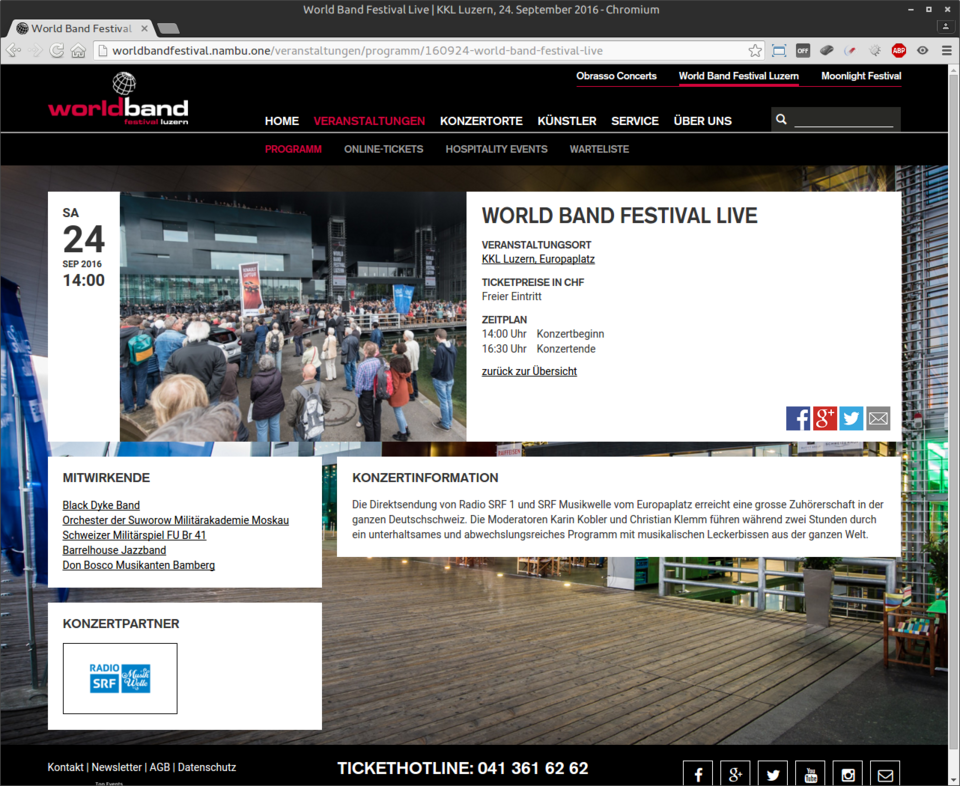Screen dimensions: 960x786
Task: Open the KONZERTORTE menu item
Action: pyautogui.click(x=481, y=121)
